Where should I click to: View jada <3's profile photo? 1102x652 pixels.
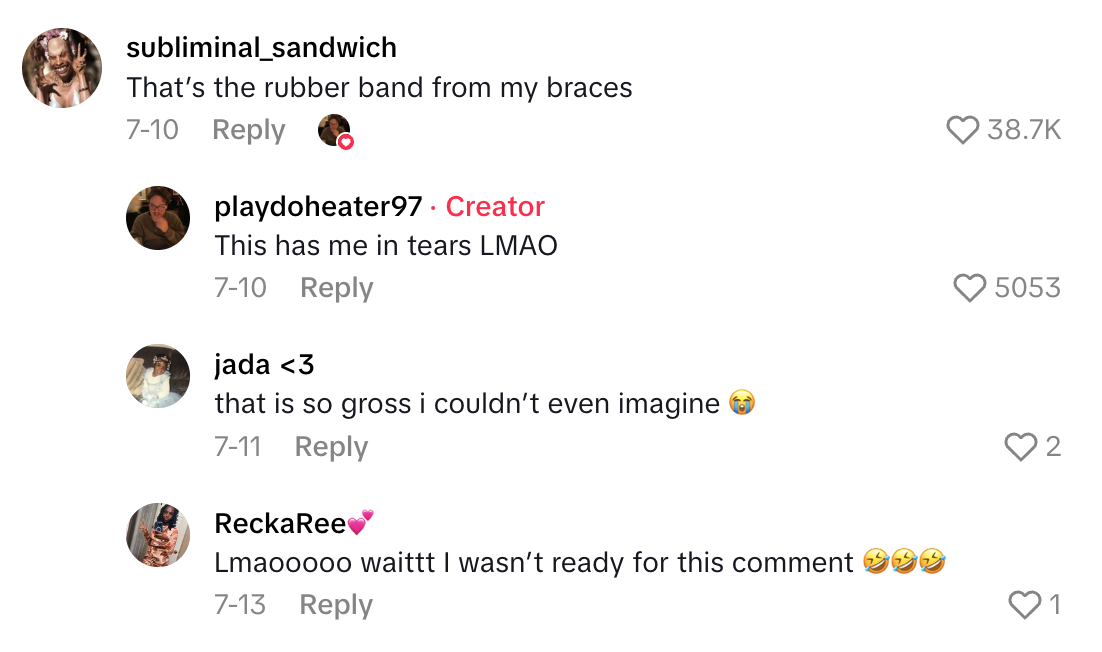(158, 376)
